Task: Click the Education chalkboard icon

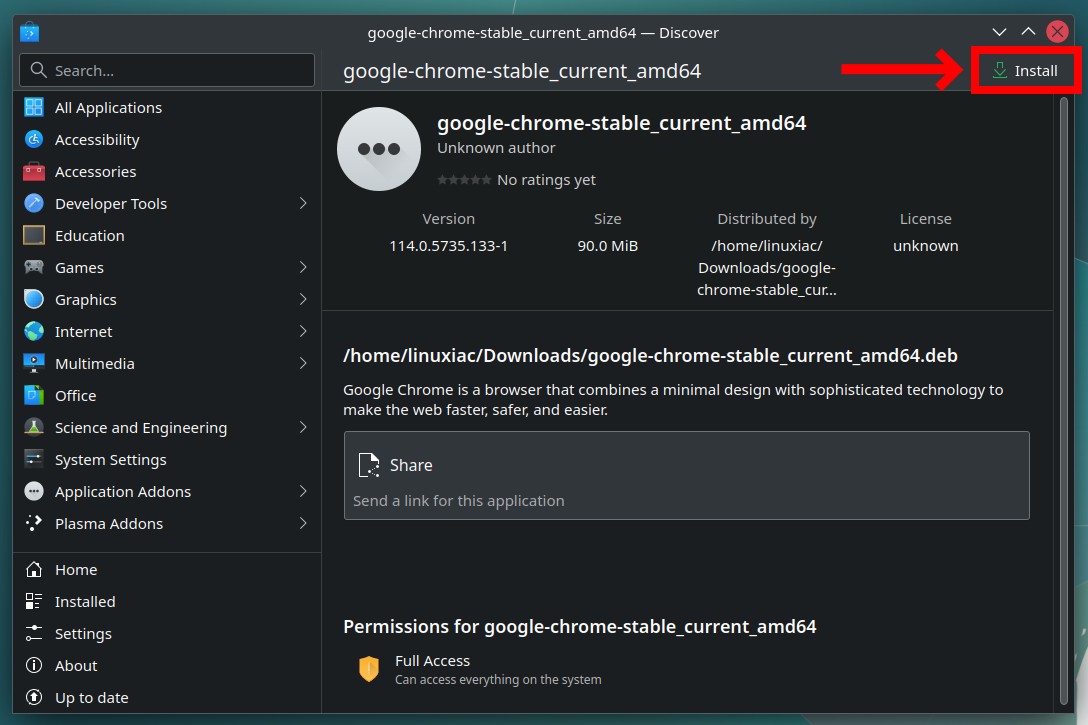Action: (x=33, y=235)
